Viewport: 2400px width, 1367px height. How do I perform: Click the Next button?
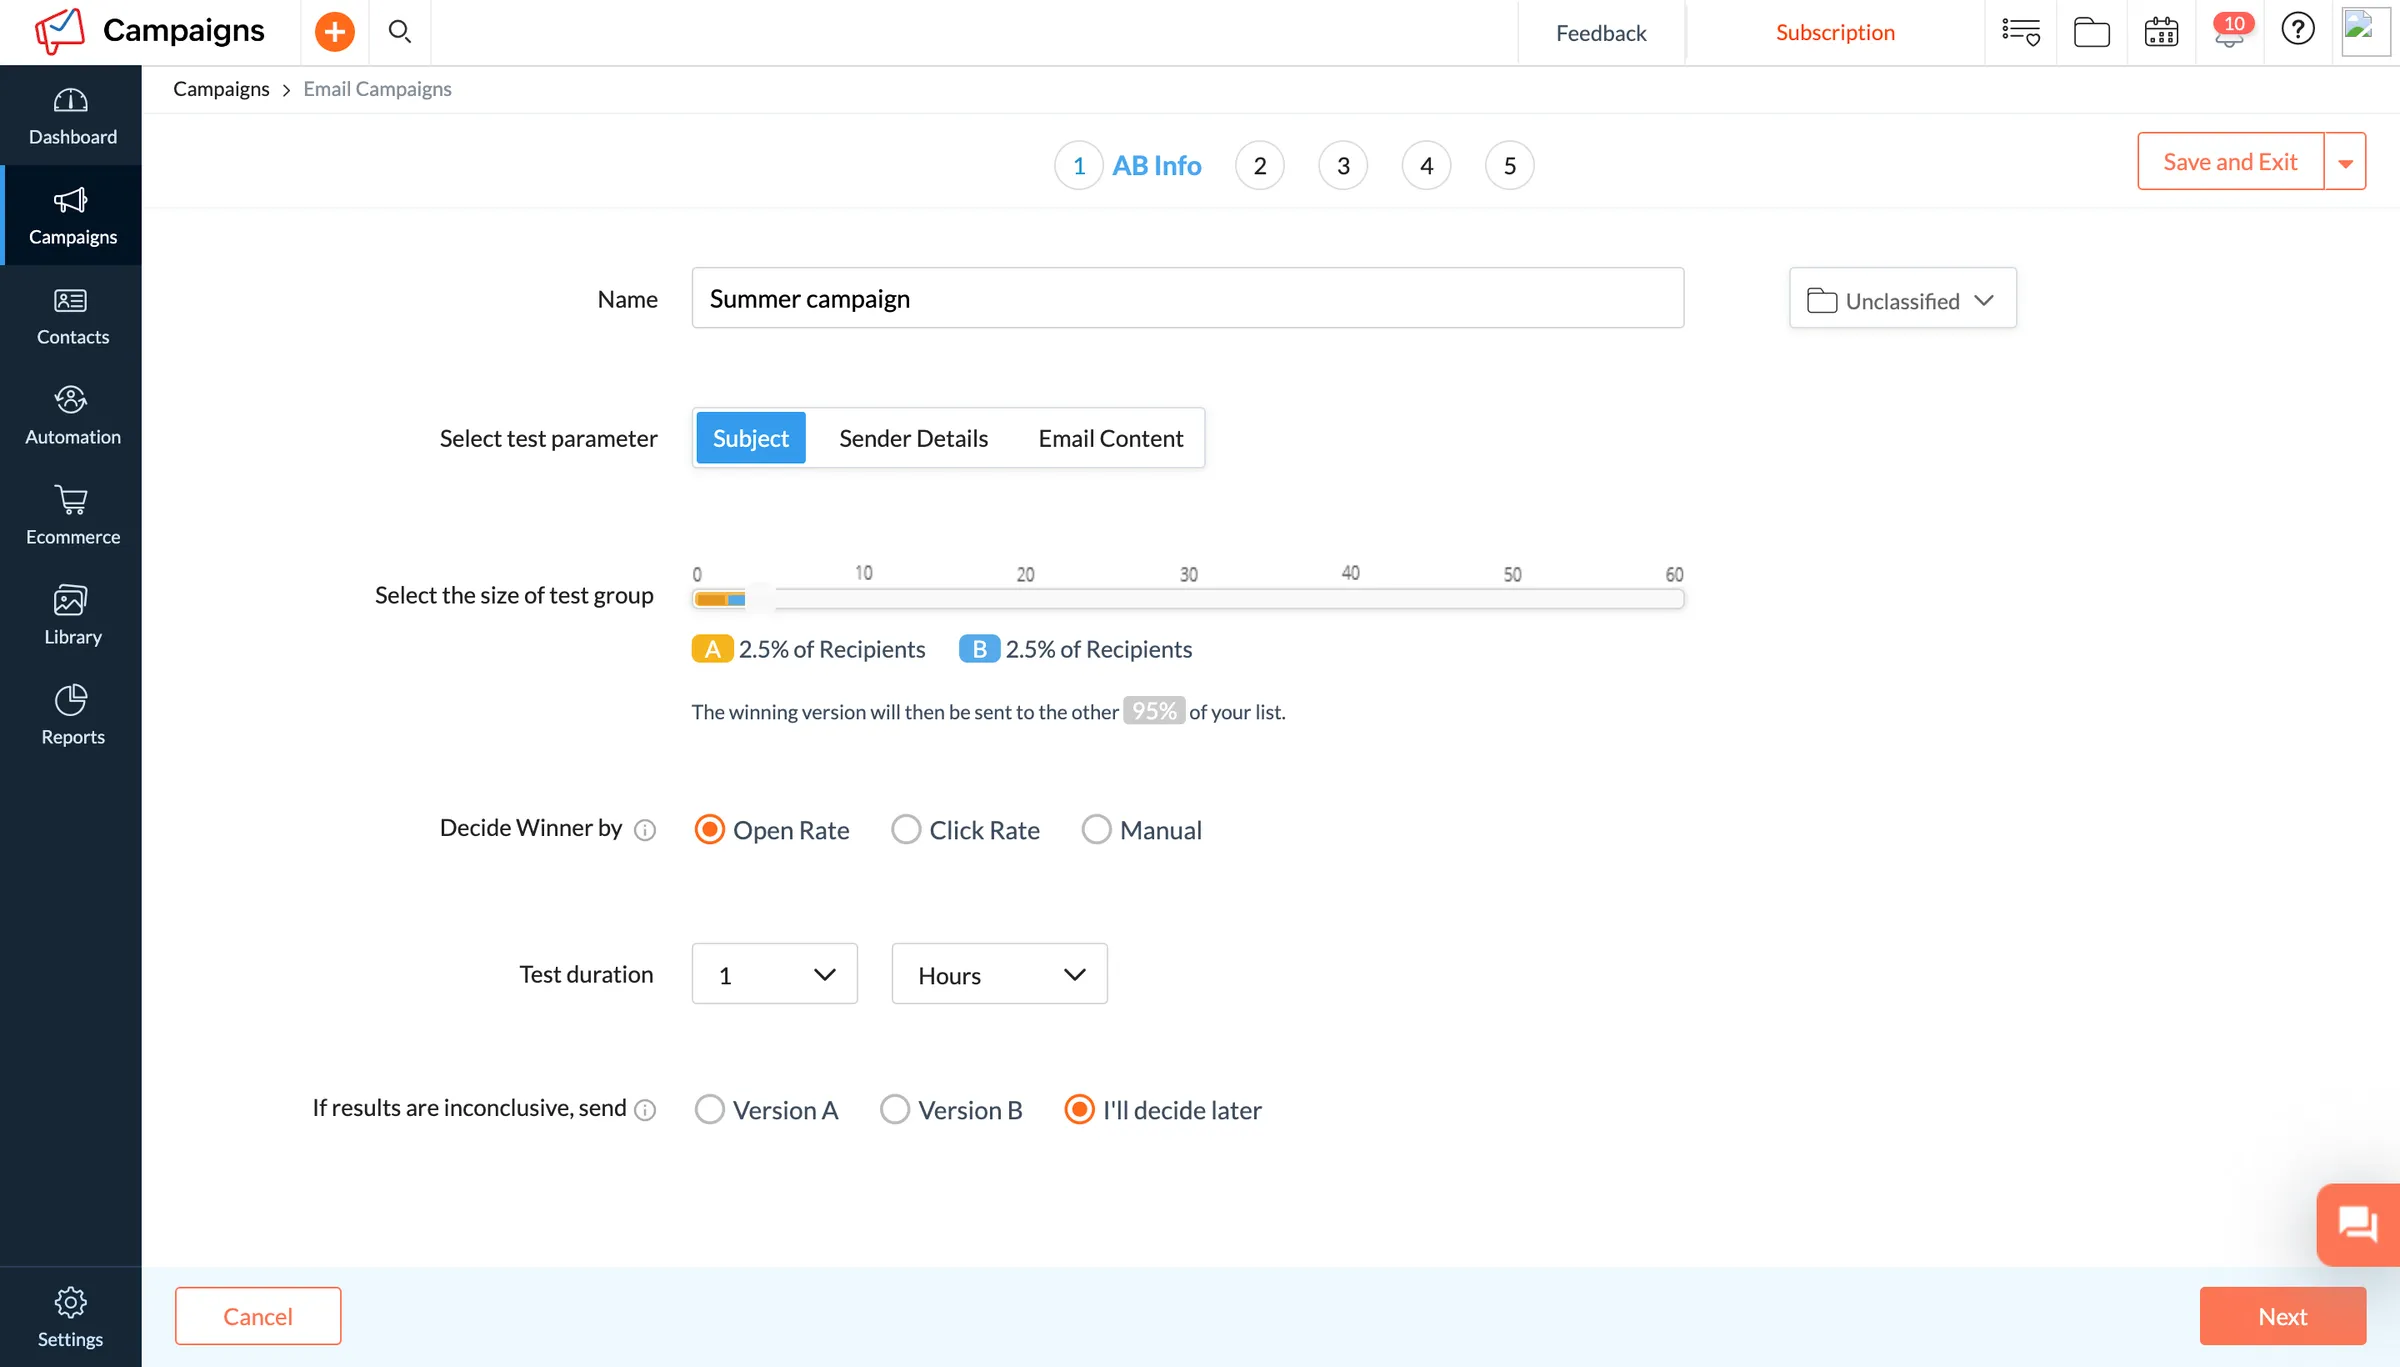point(2282,1315)
